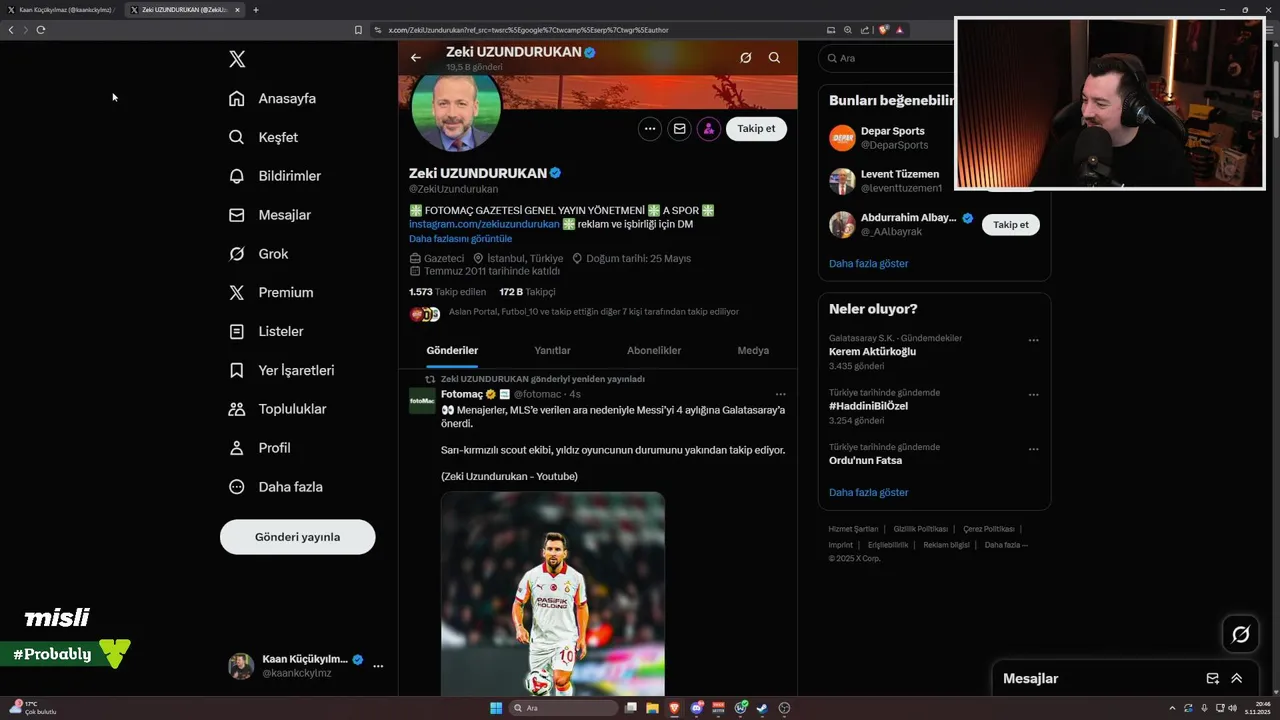The image size is (1280, 720).
Task: Open Topluluklar communities
Action: click(x=277, y=409)
